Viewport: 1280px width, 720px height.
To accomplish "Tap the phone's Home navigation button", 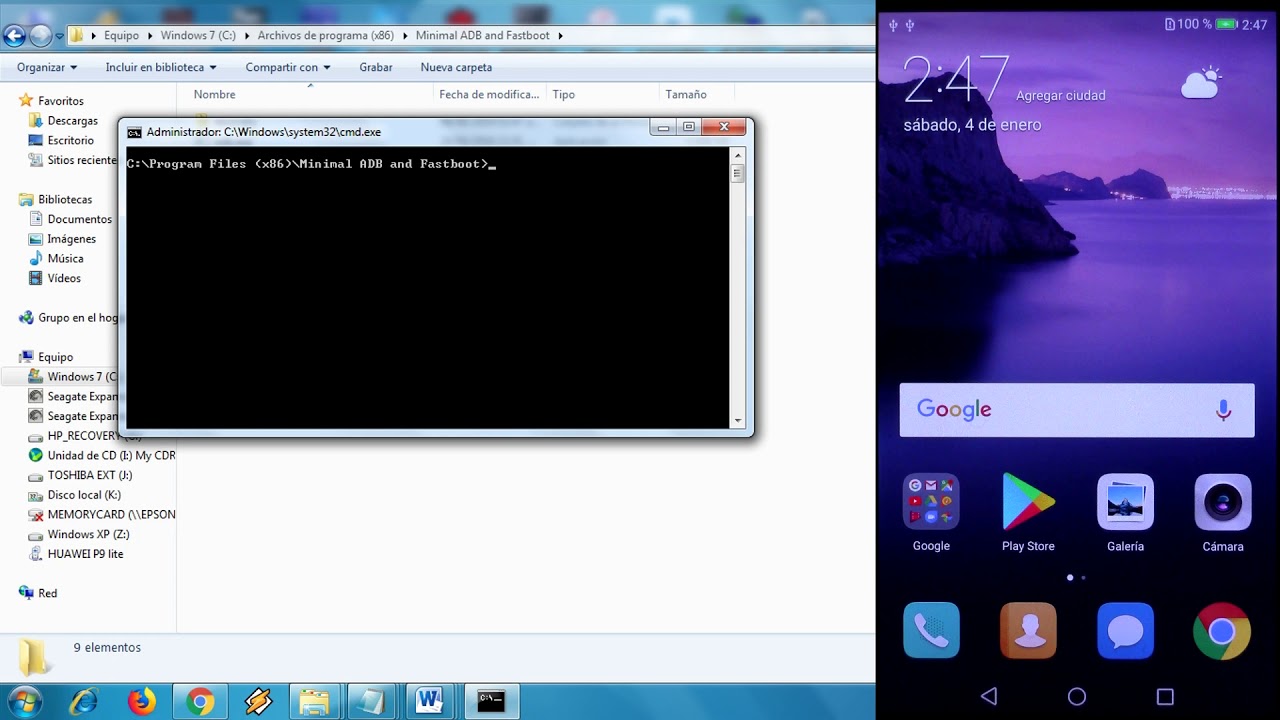I will (x=1077, y=696).
